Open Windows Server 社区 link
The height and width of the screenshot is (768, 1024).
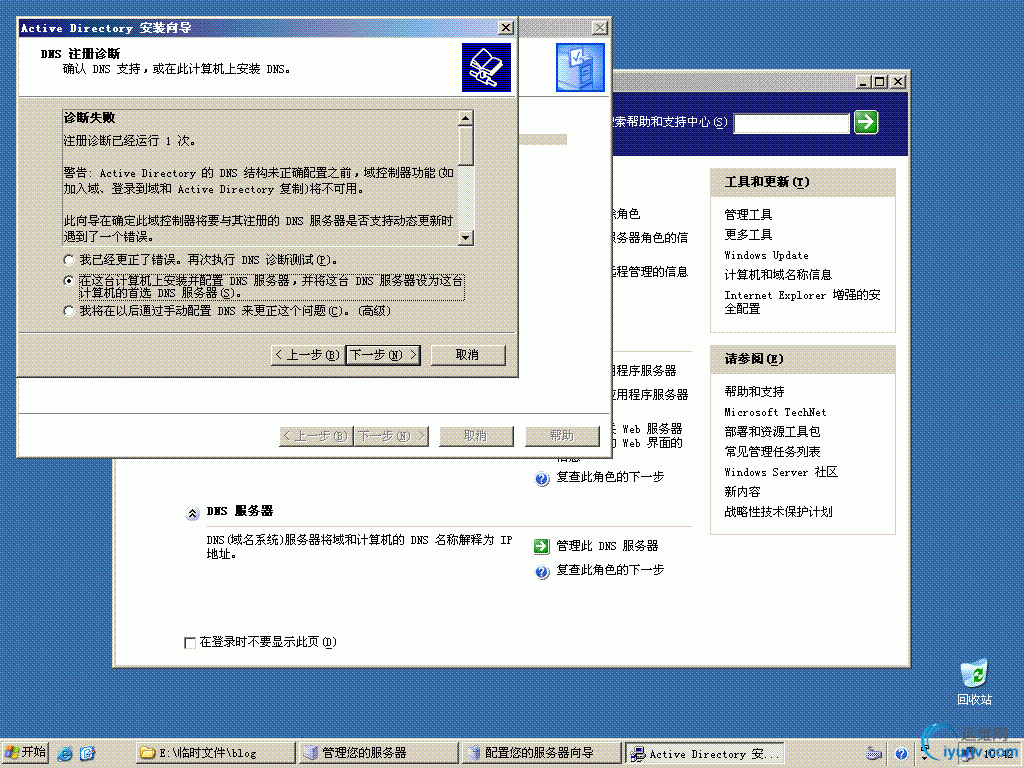(x=781, y=472)
